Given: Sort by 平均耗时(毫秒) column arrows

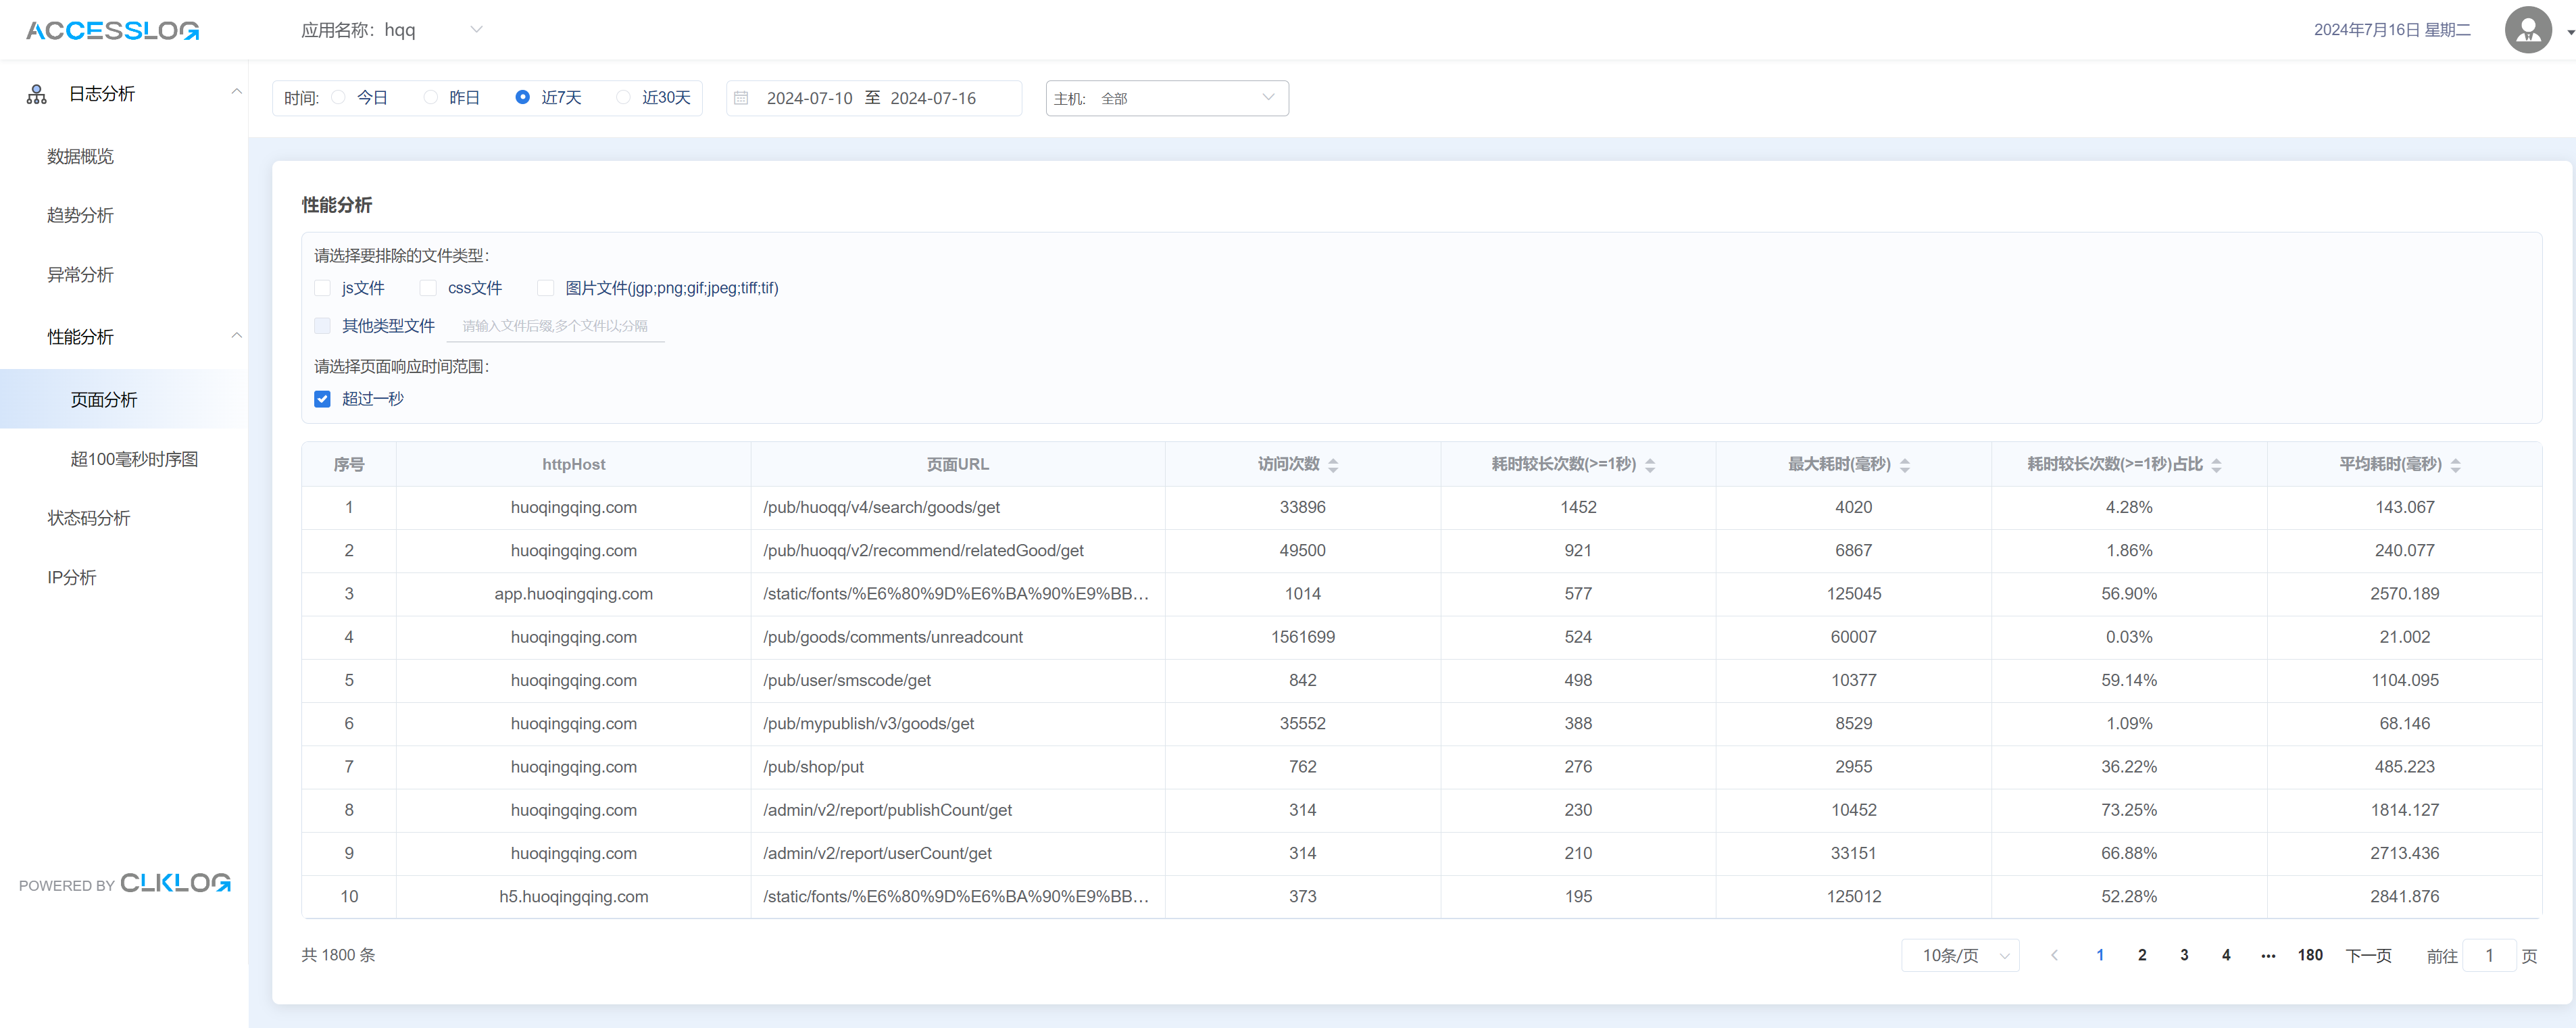Looking at the screenshot, I should 2455,465.
